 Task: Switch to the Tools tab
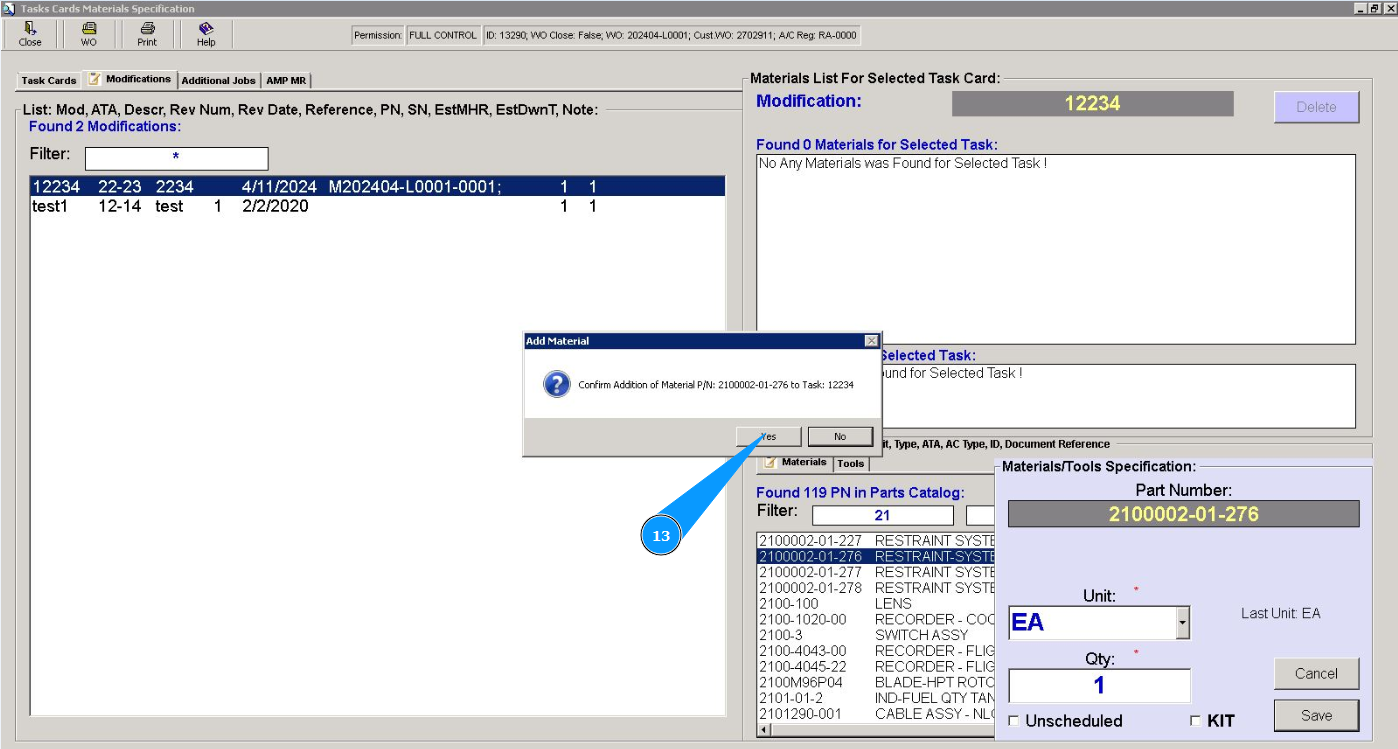point(851,464)
